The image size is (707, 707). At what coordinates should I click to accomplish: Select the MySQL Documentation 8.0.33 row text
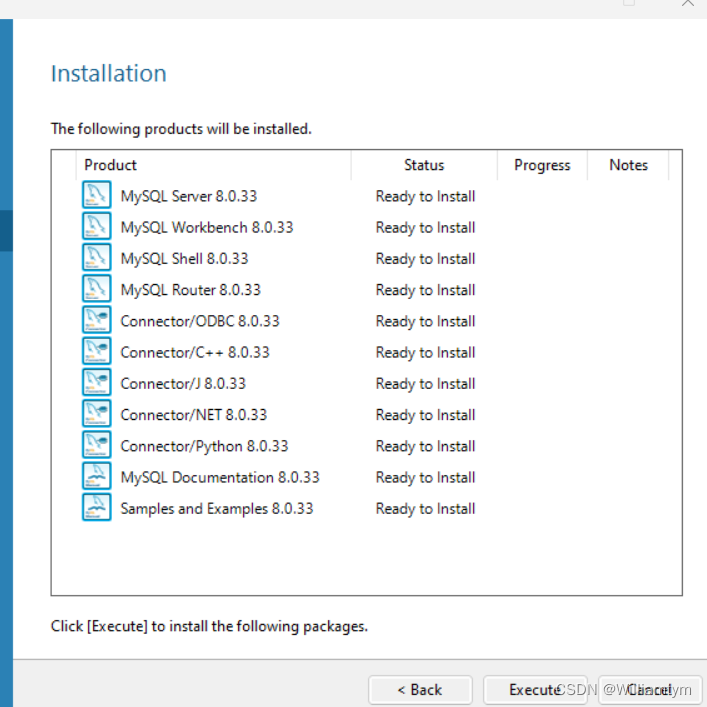pos(220,477)
